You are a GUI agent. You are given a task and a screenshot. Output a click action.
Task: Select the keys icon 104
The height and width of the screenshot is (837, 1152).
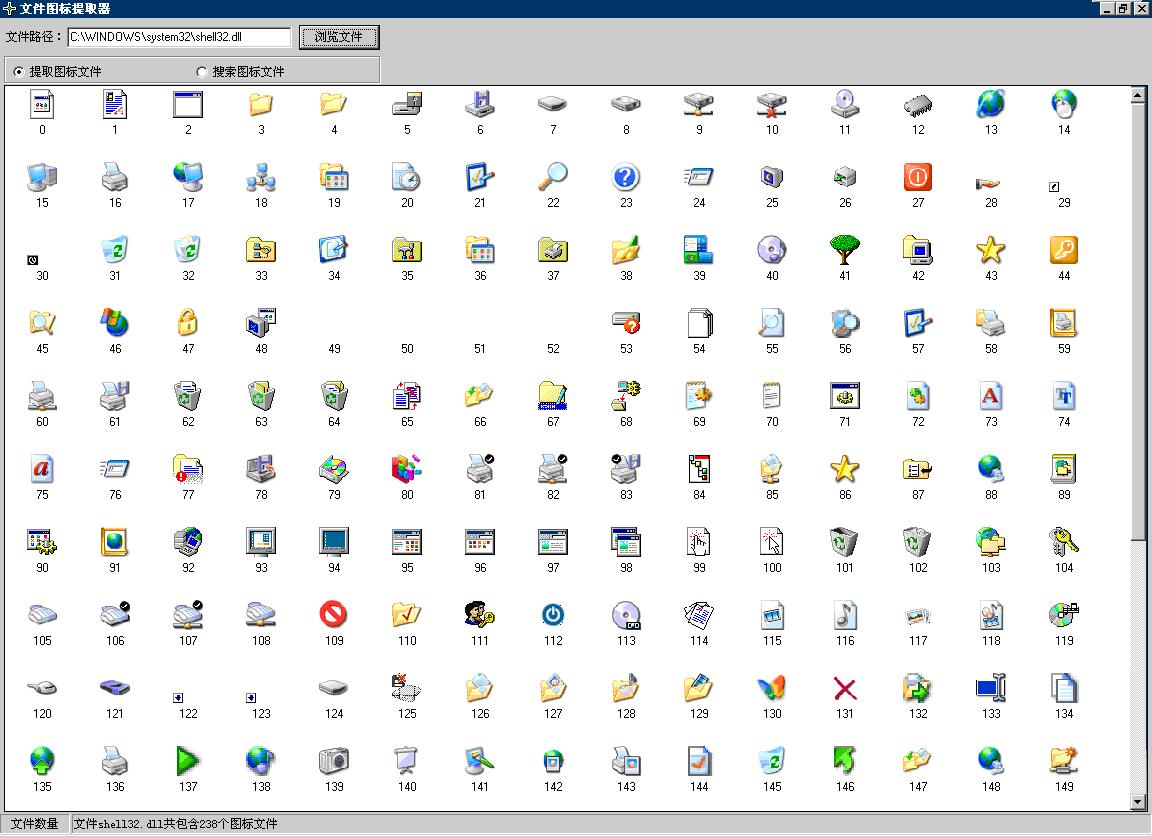(1063, 541)
